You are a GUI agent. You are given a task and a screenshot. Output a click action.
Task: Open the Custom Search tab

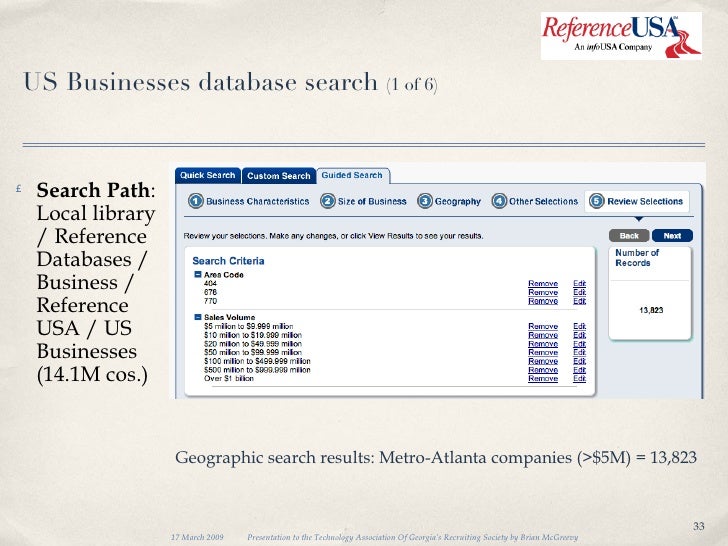point(279,176)
